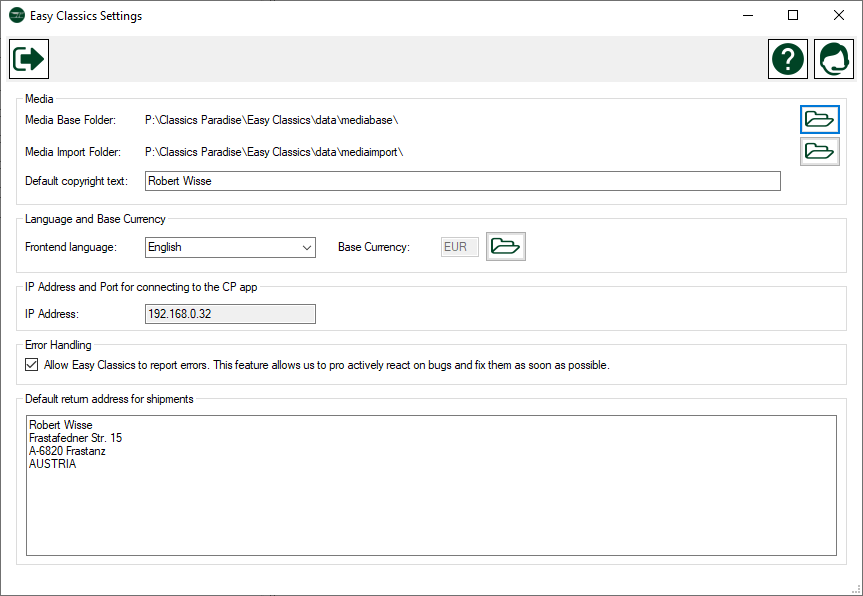Open the help question mark icon
Image resolution: width=863 pixels, height=596 pixels.
coord(788,59)
